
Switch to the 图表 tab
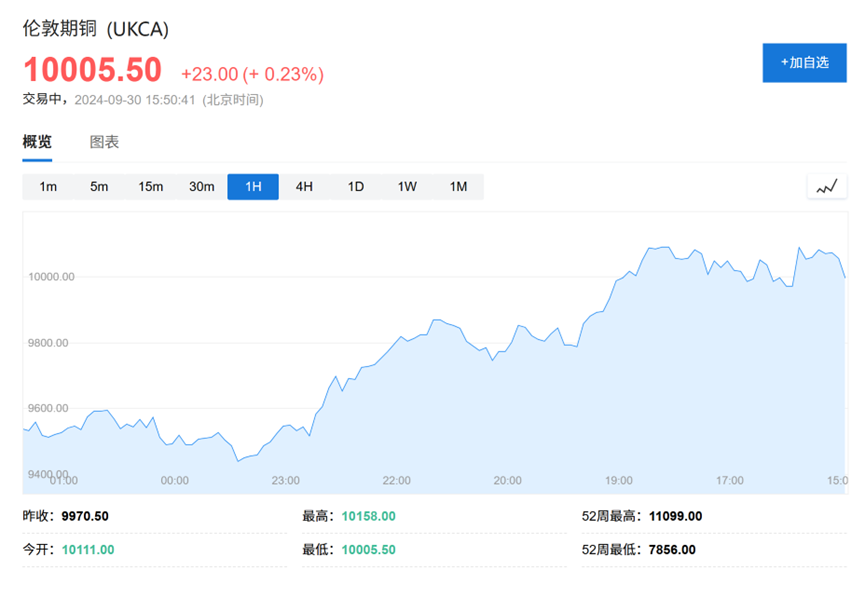click(x=104, y=142)
